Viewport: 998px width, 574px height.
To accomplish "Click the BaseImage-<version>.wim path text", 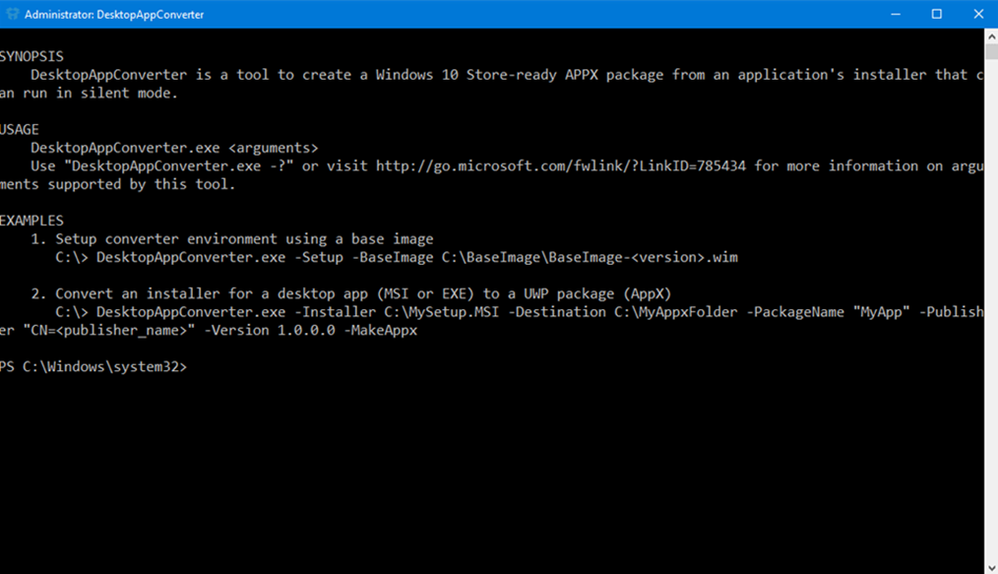I will coord(643,258).
